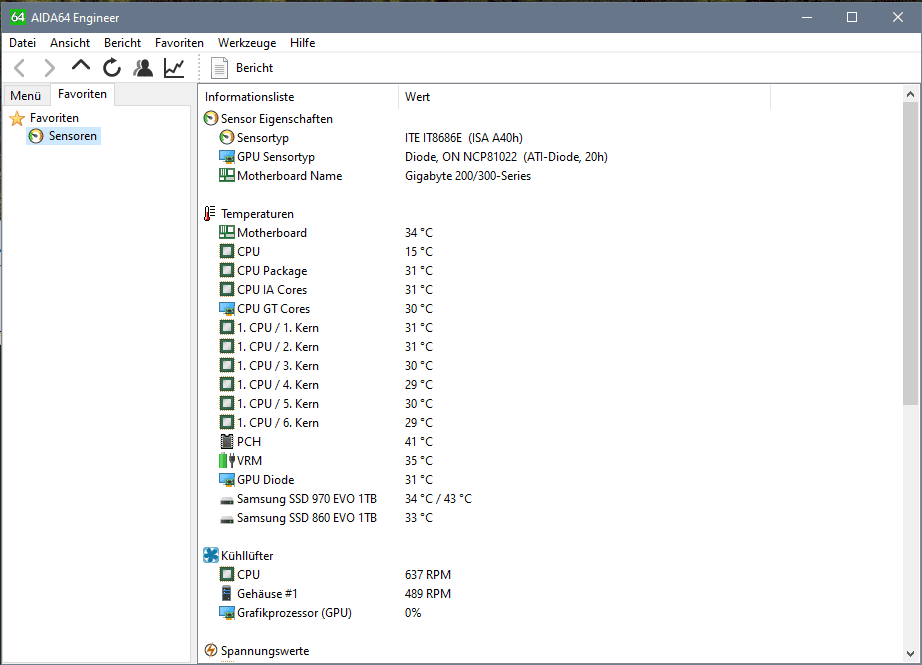Select Sensoren in the favorites tree
This screenshot has height=665, width=922.
pyautogui.click(x=72, y=136)
